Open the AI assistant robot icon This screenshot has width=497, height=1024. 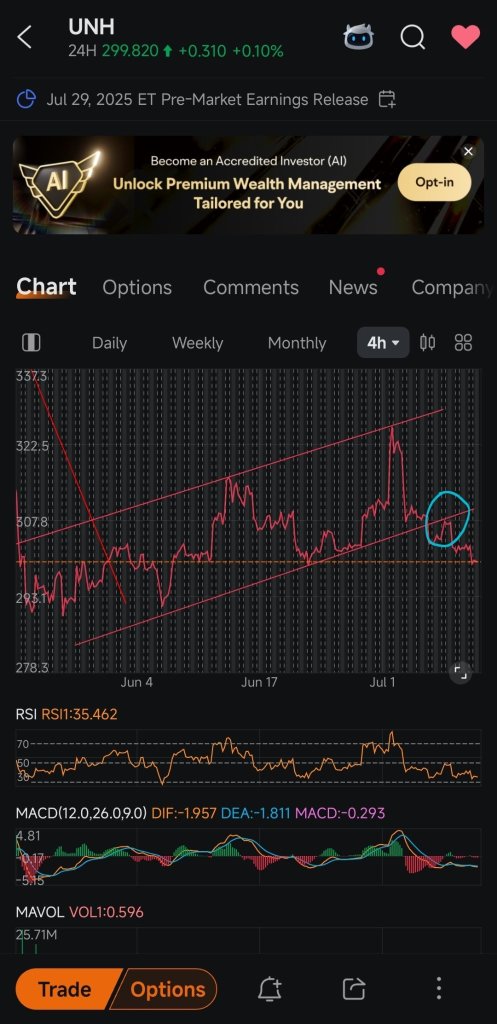[359, 37]
